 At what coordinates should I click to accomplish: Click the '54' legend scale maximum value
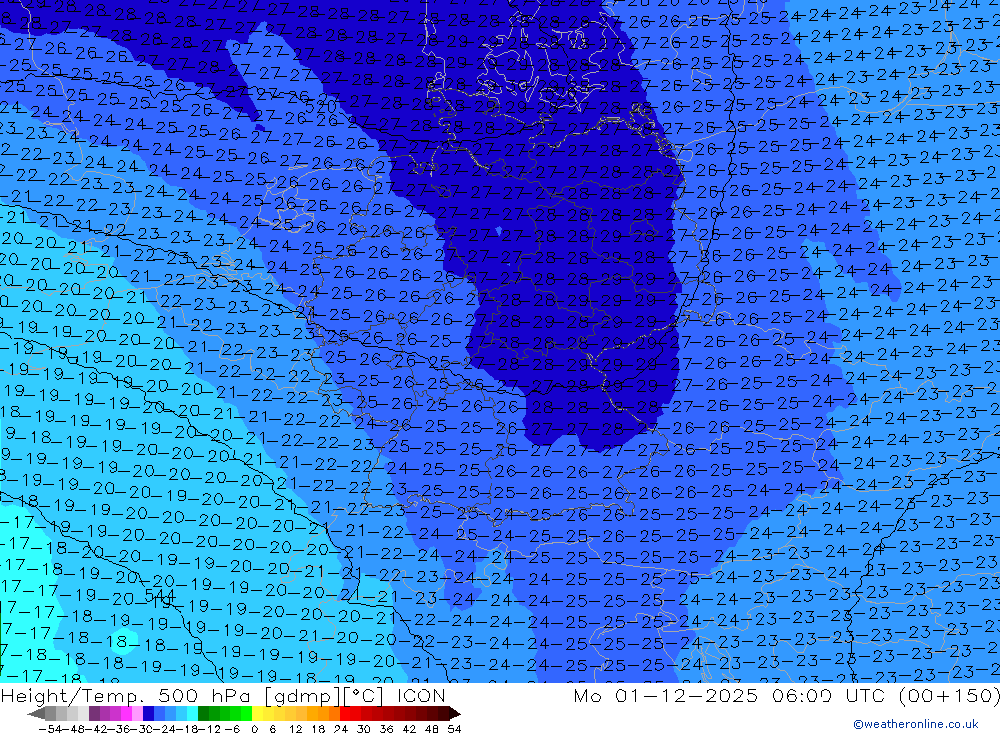coord(454,729)
